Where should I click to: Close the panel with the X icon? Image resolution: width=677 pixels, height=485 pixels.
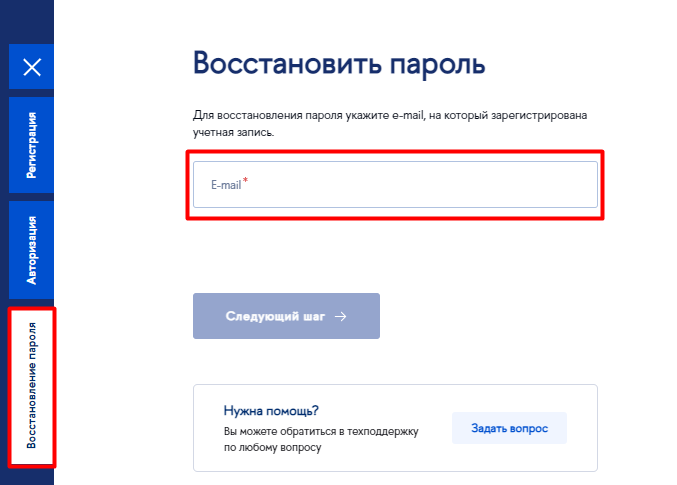pos(32,68)
